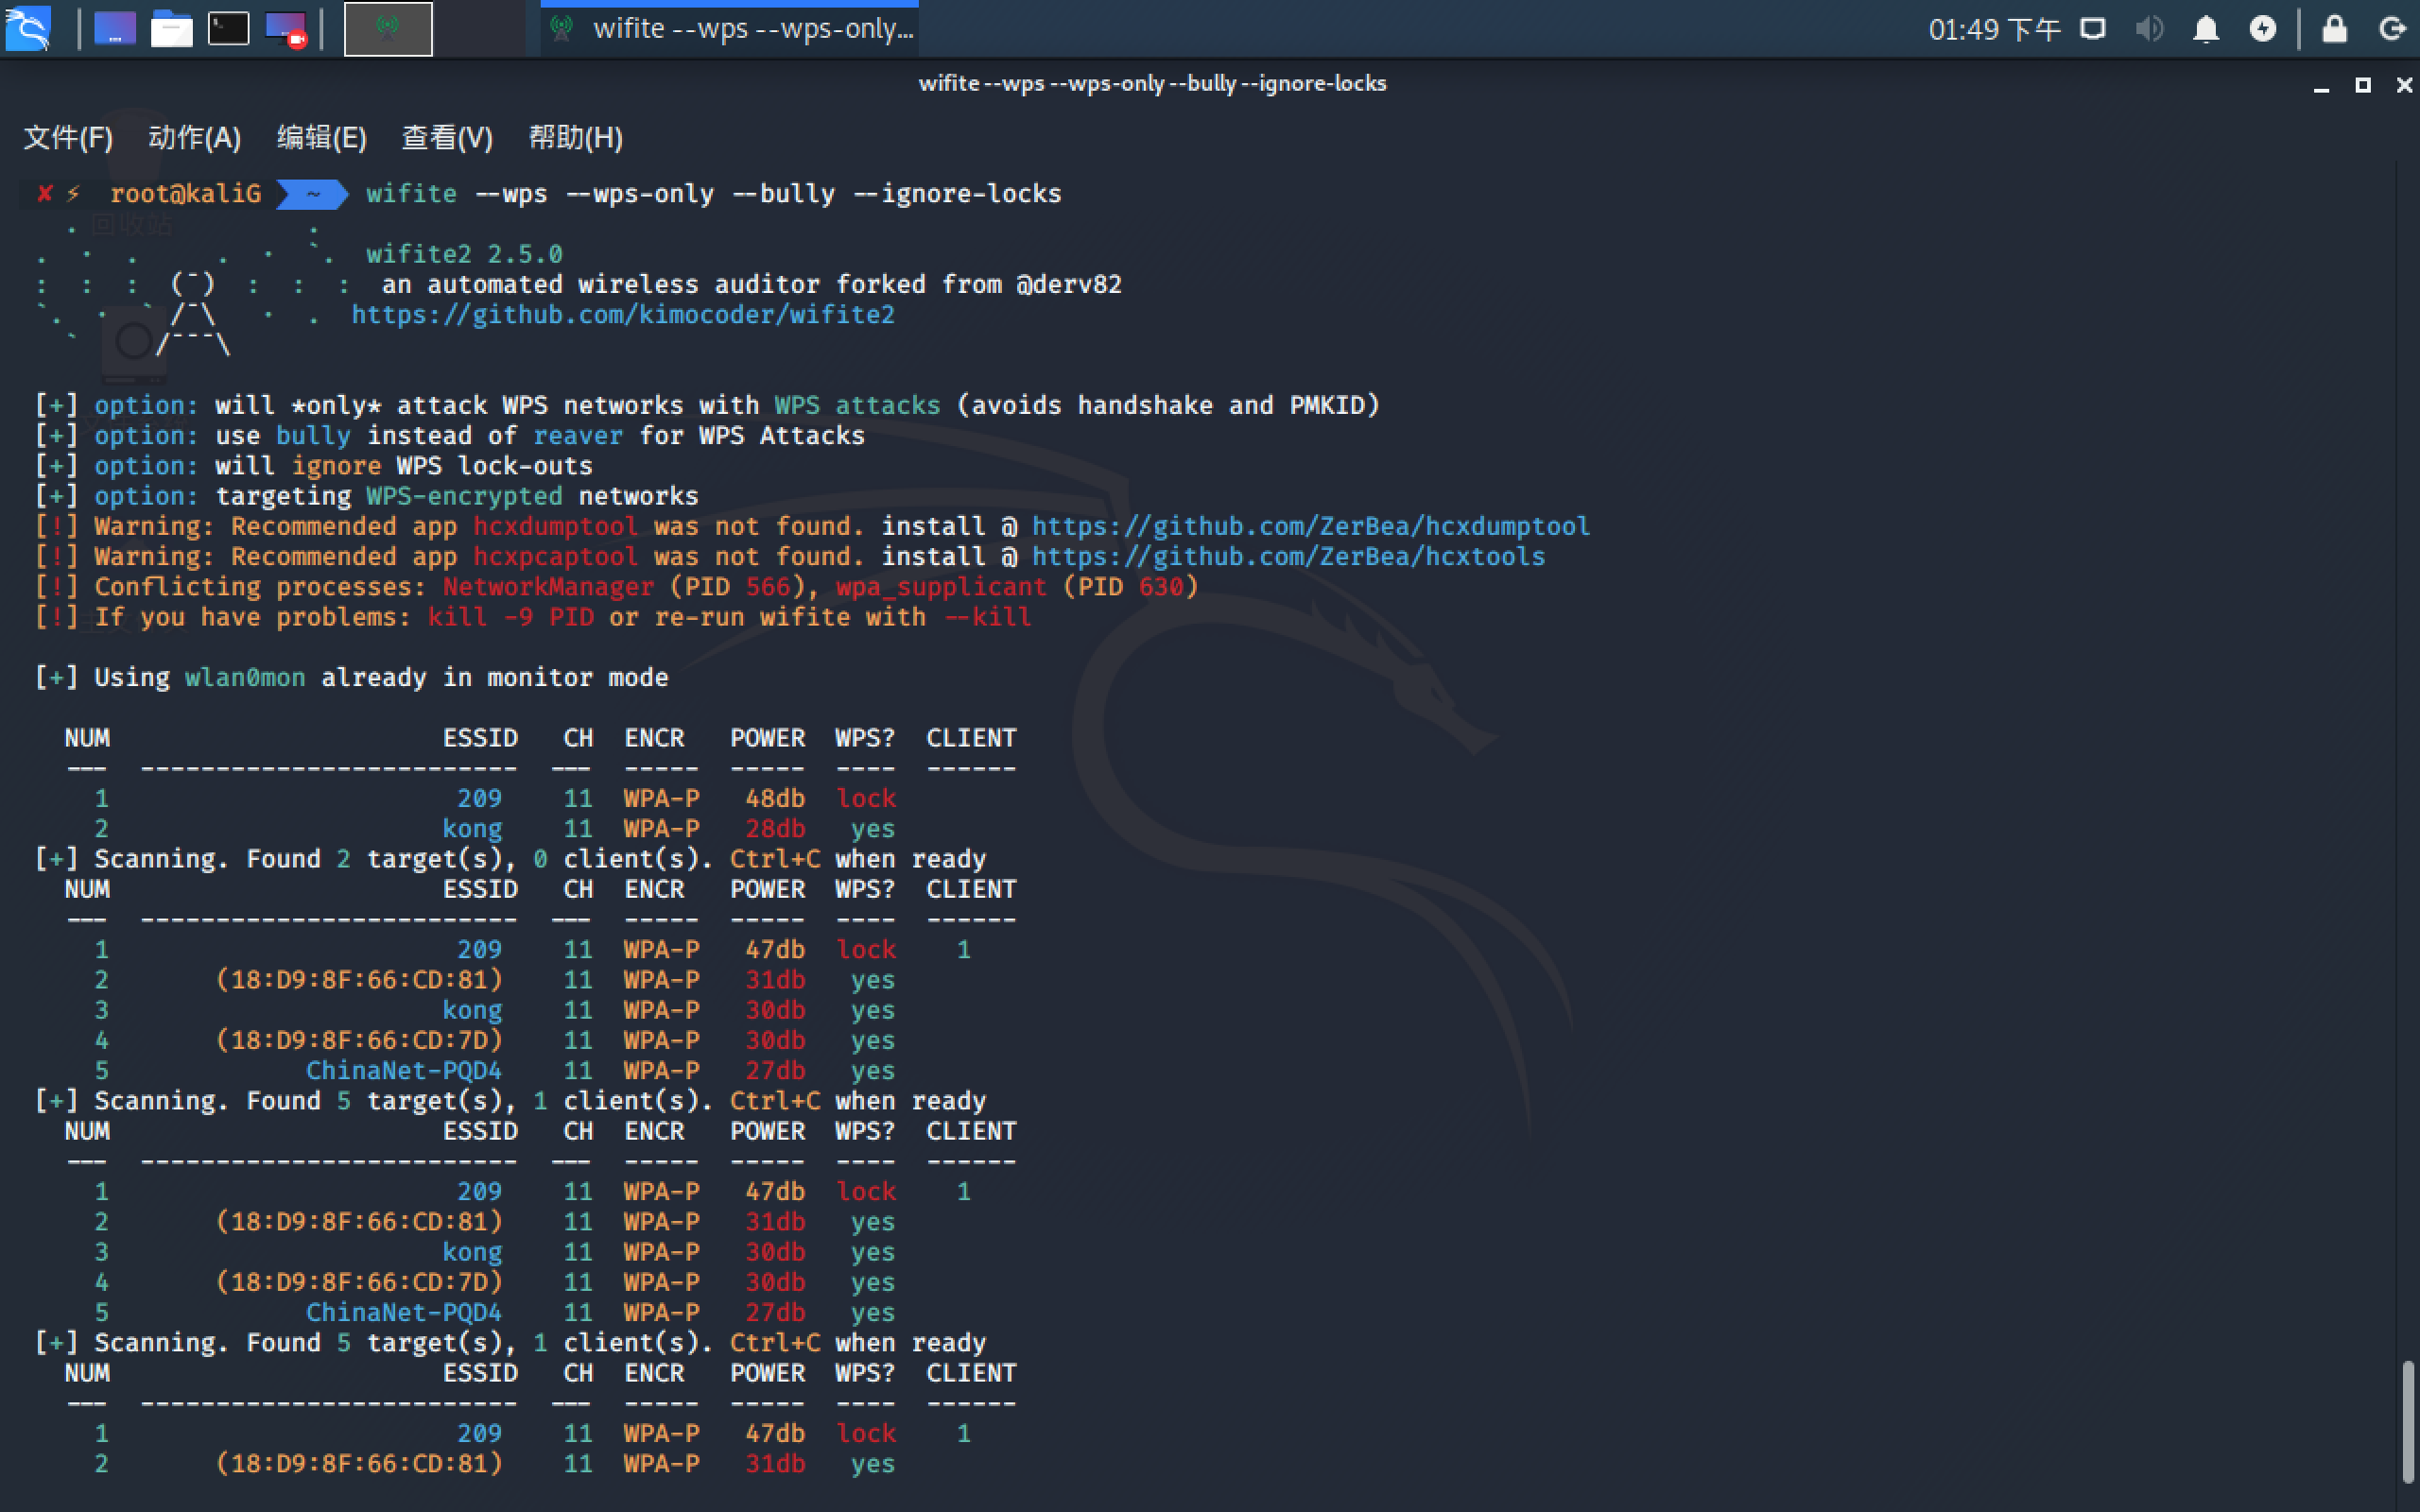
Task: Click the volume speaker tray icon
Action: (2149, 28)
